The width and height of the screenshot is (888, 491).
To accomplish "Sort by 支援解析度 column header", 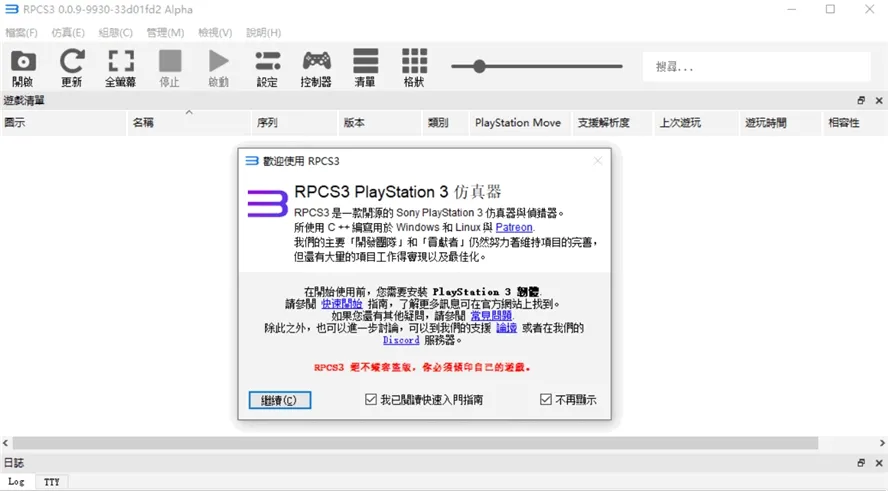I will [x=613, y=123].
